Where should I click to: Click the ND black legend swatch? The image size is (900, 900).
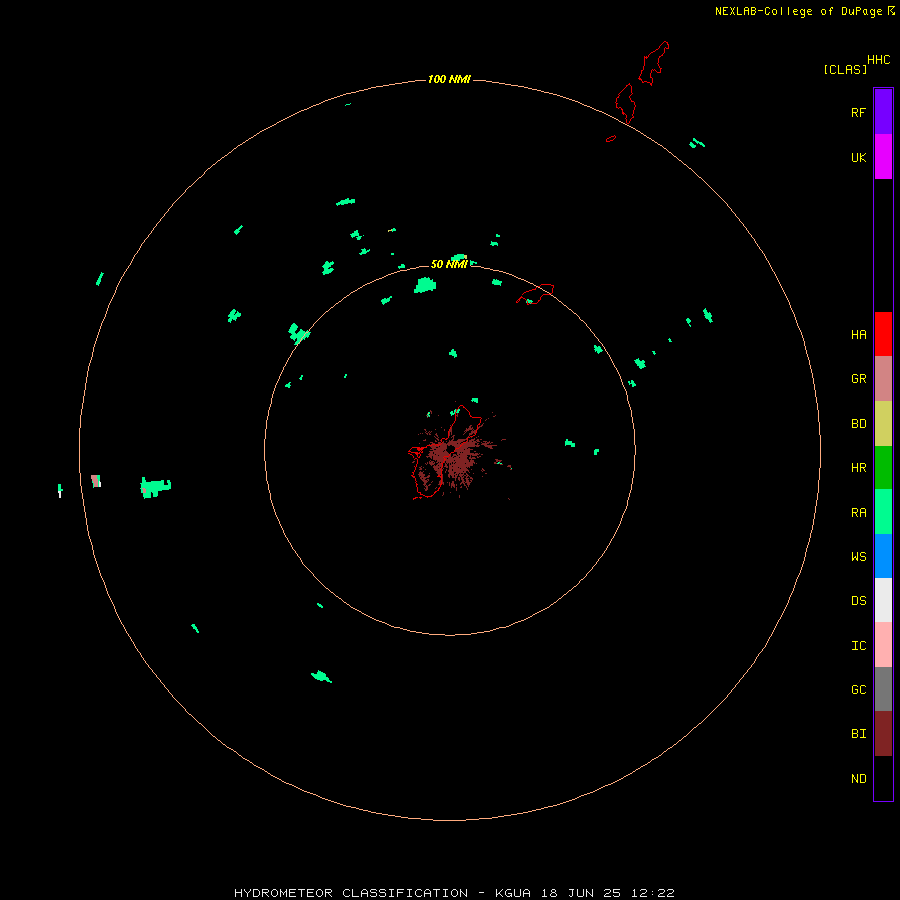883,778
